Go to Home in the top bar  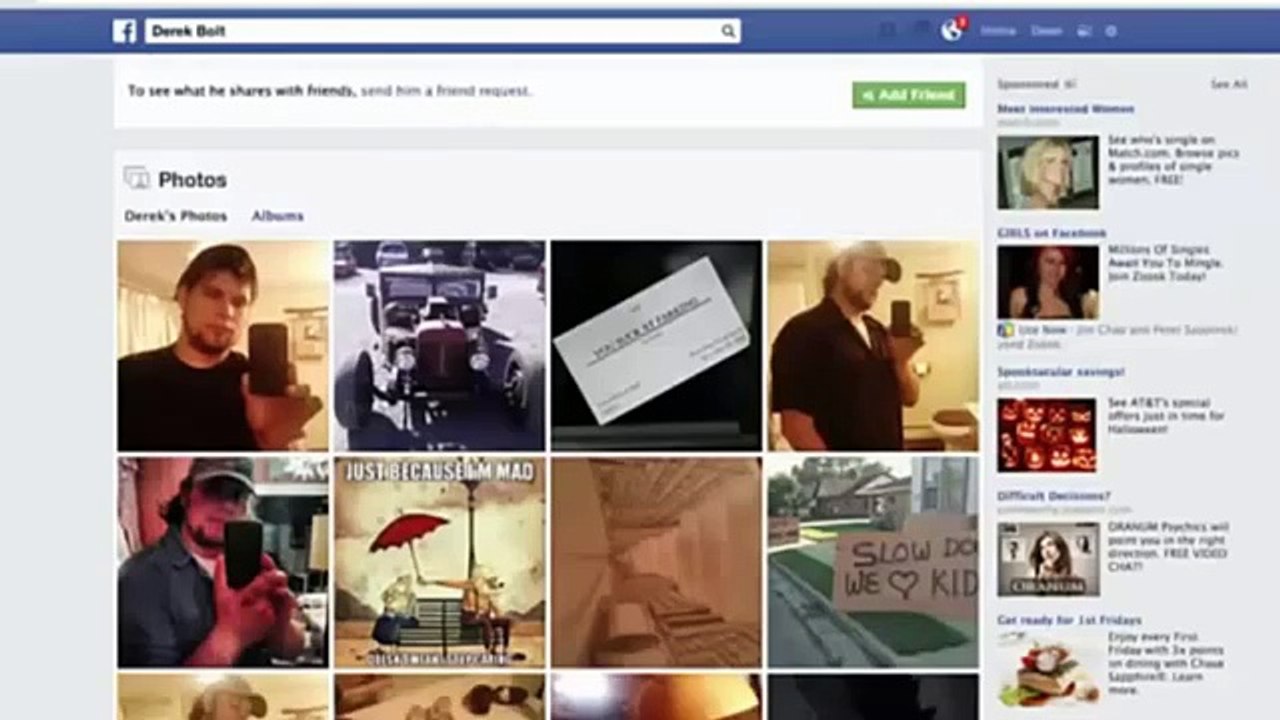pos(998,31)
